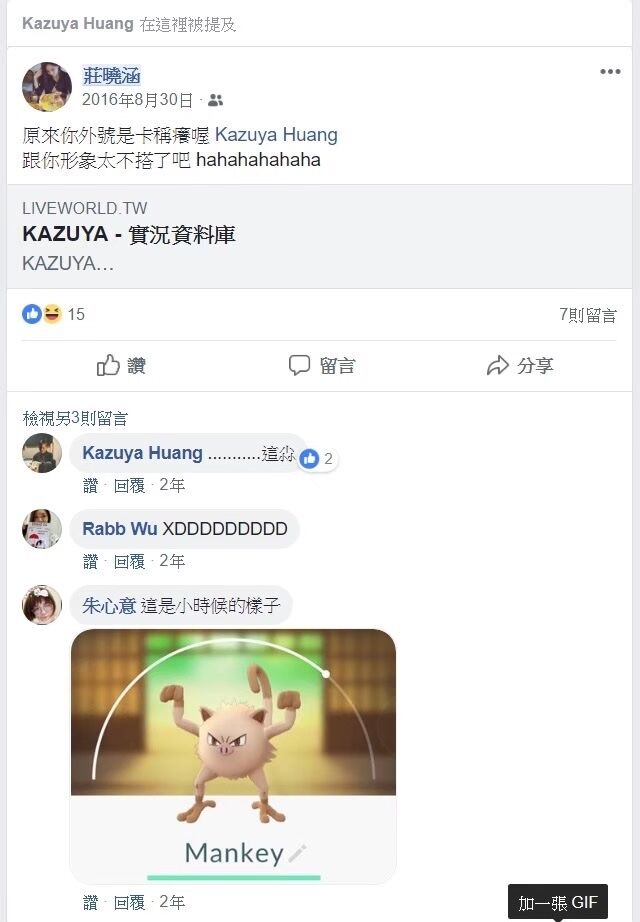Click the speech bubble 留言 comment icon
Viewport: 640px width, 922px height.
[x=299, y=365]
